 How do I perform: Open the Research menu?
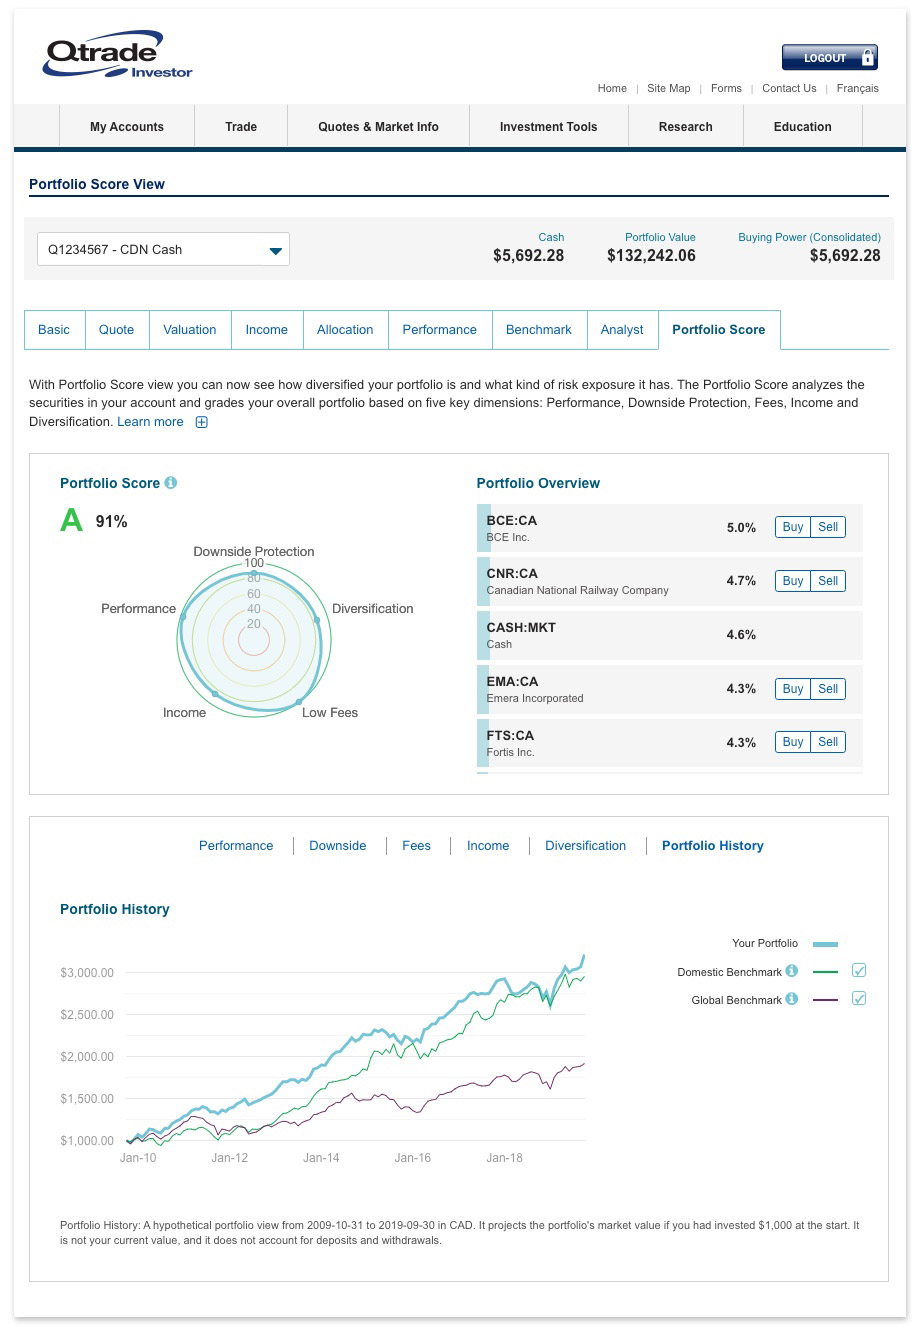686,127
